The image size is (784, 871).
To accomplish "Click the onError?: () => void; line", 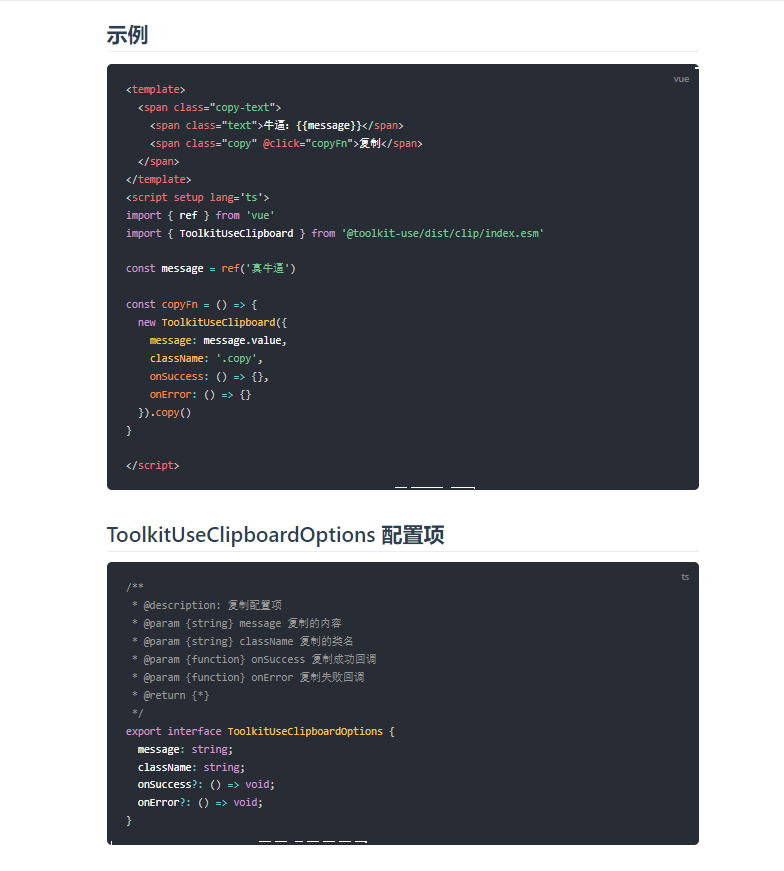I will (200, 802).
